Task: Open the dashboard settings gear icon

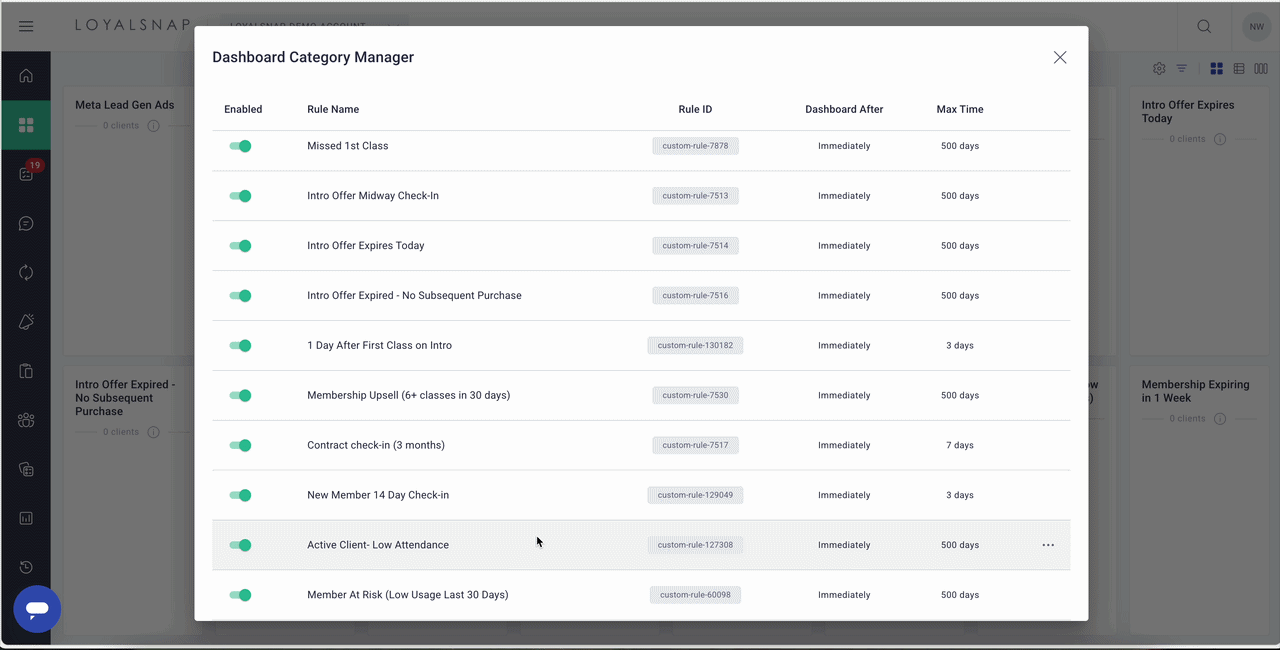Action: 1159,69
